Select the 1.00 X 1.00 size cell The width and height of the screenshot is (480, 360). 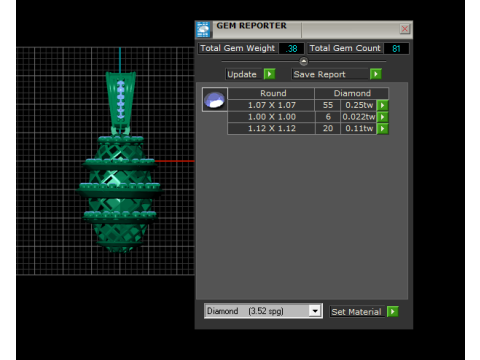[x=271, y=117]
